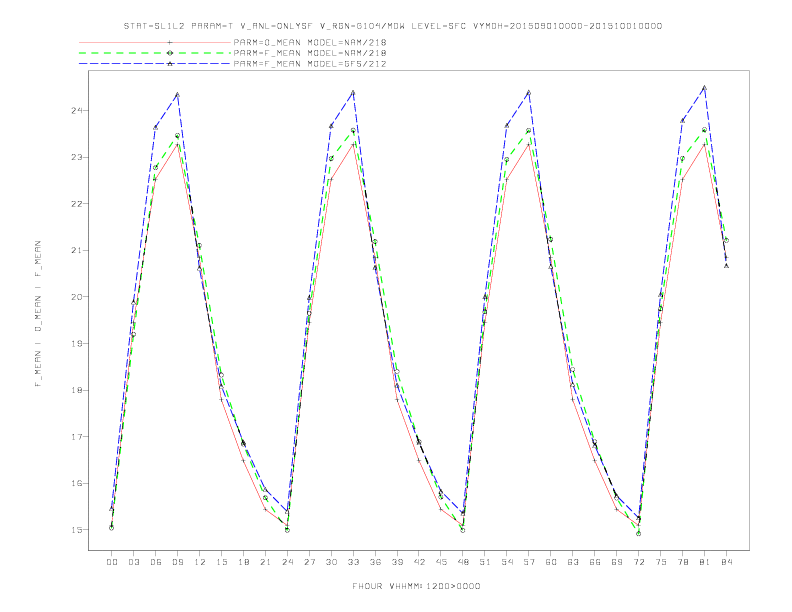Click the x-axis tick label 78
This screenshot has height=612, width=792.
(683, 562)
